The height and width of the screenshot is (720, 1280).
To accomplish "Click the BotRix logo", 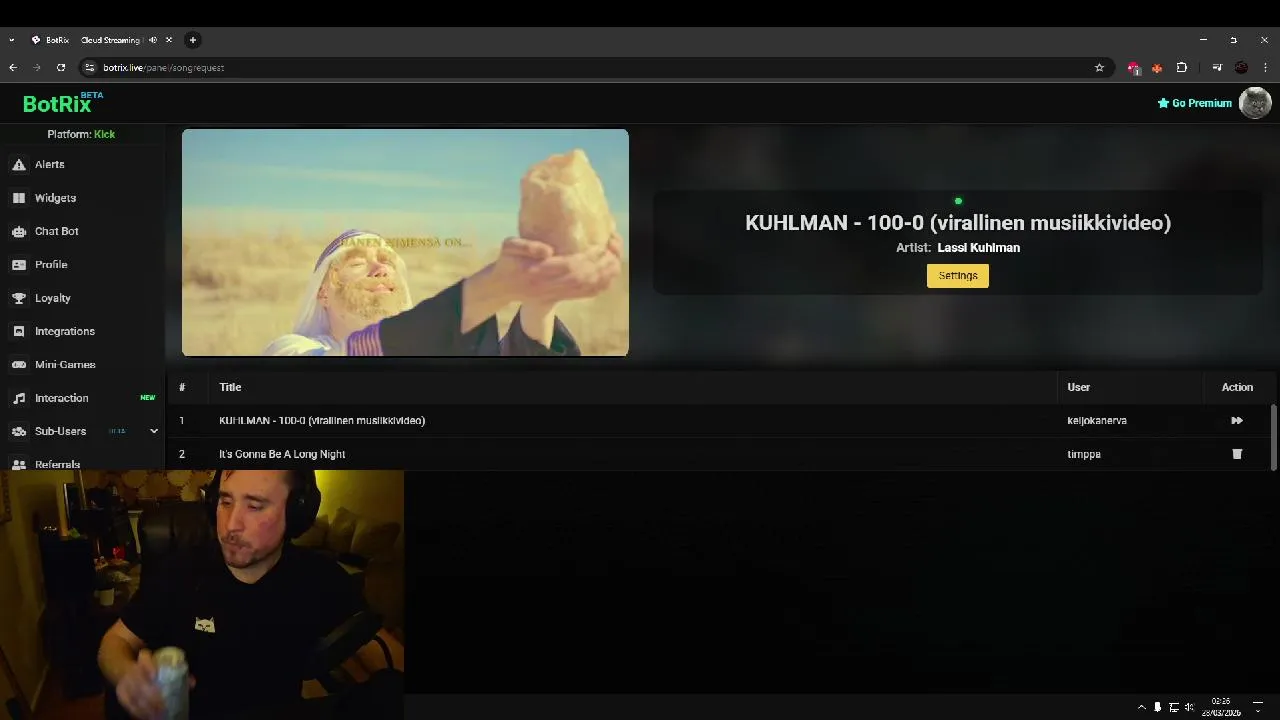I will (62, 103).
